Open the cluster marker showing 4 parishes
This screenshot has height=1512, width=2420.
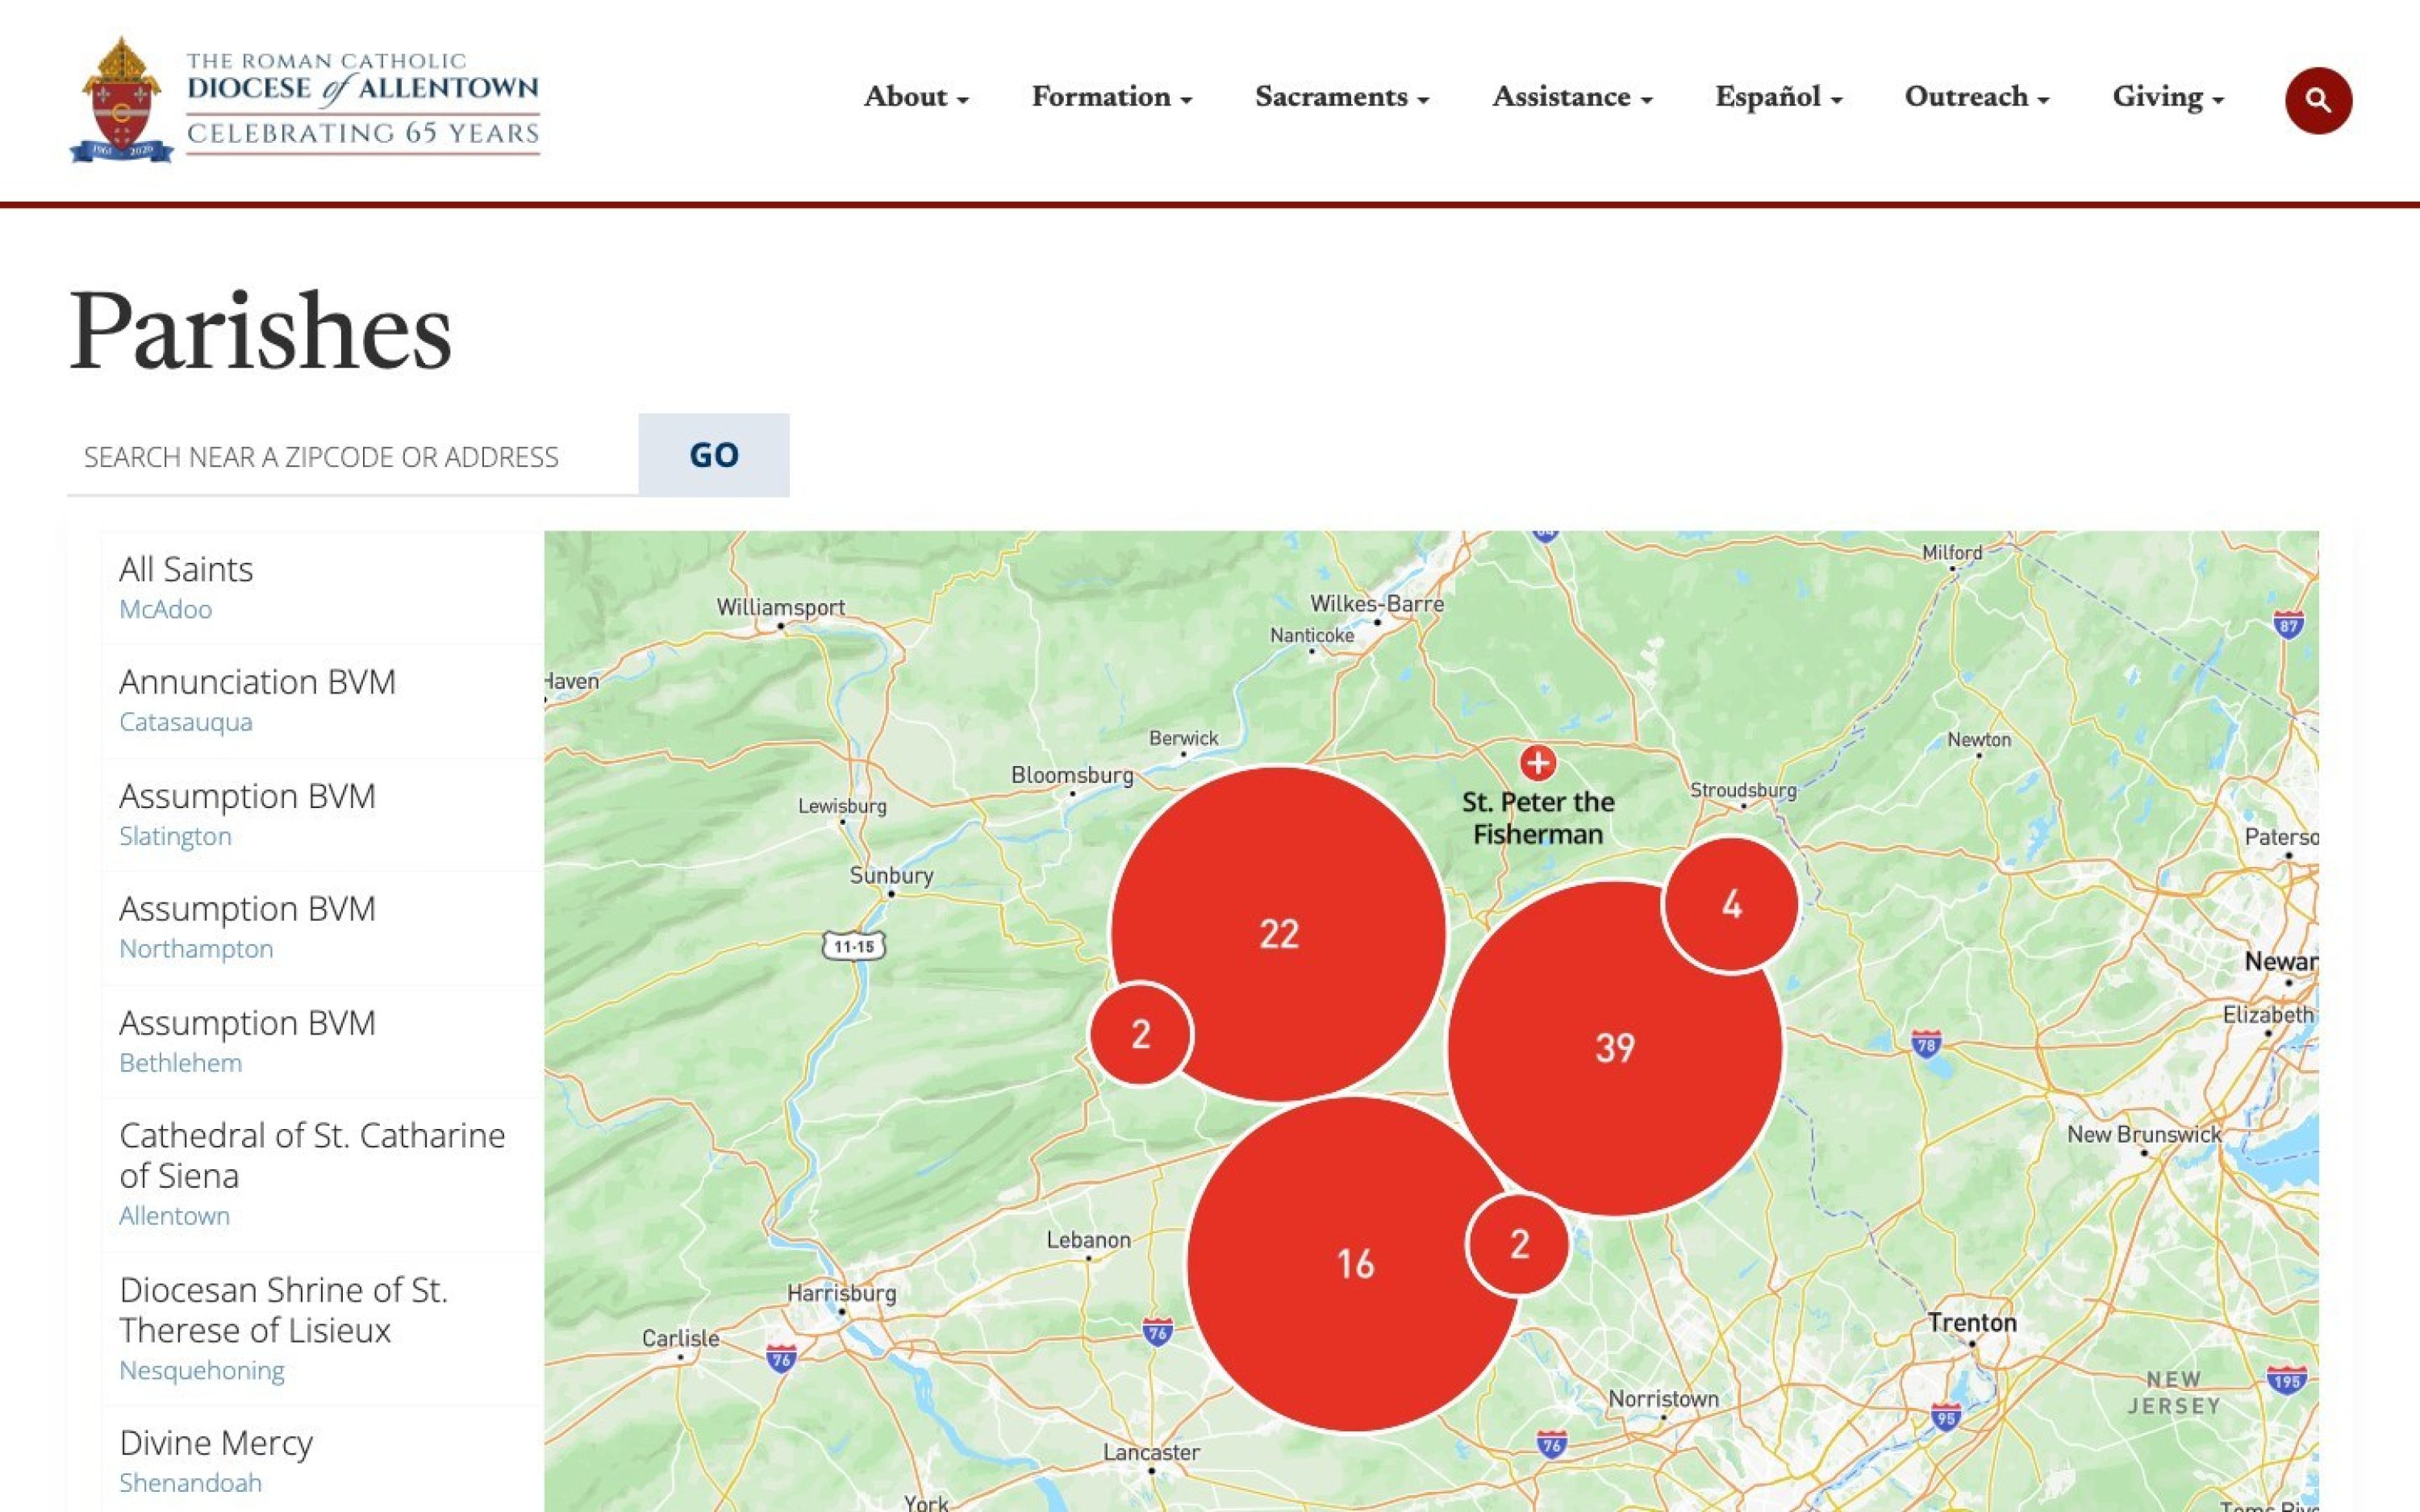(x=1731, y=905)
